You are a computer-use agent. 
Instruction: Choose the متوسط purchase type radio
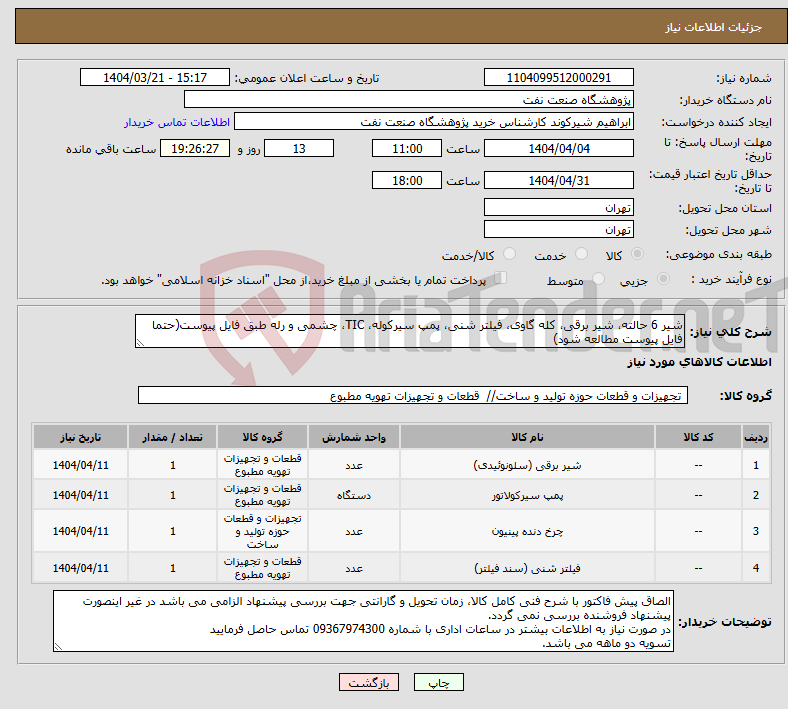pos(598,278)
